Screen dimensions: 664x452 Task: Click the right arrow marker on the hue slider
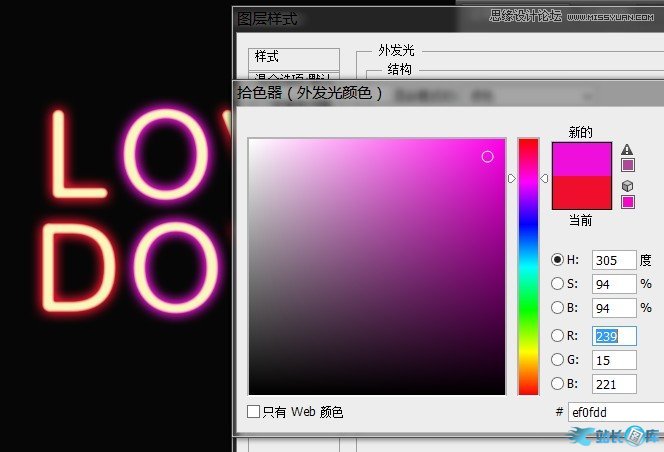(x=544, y=178)
